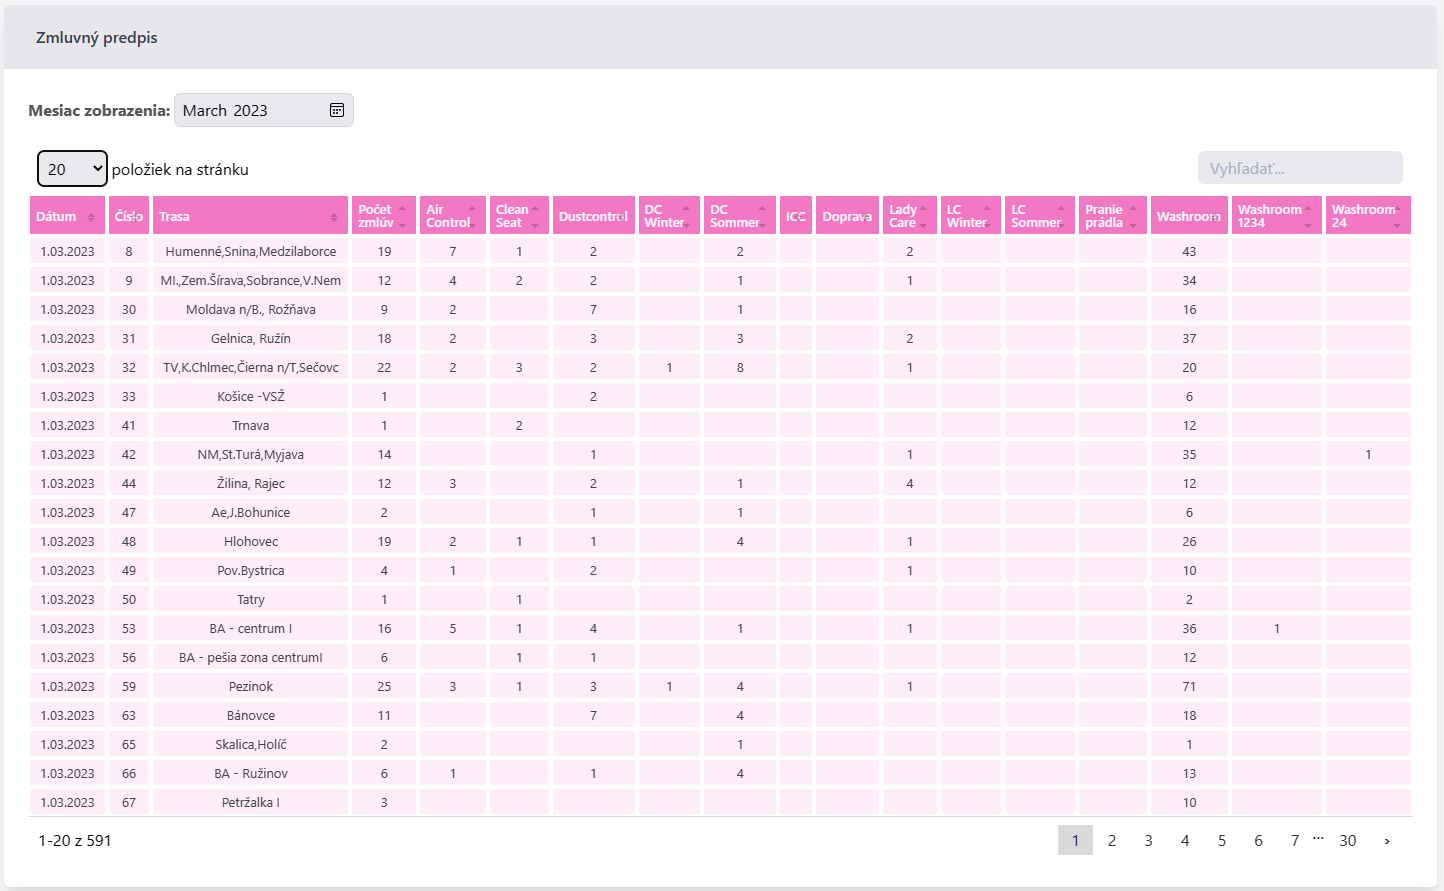Click the Vyhľadať search field

pos(1299,168)
